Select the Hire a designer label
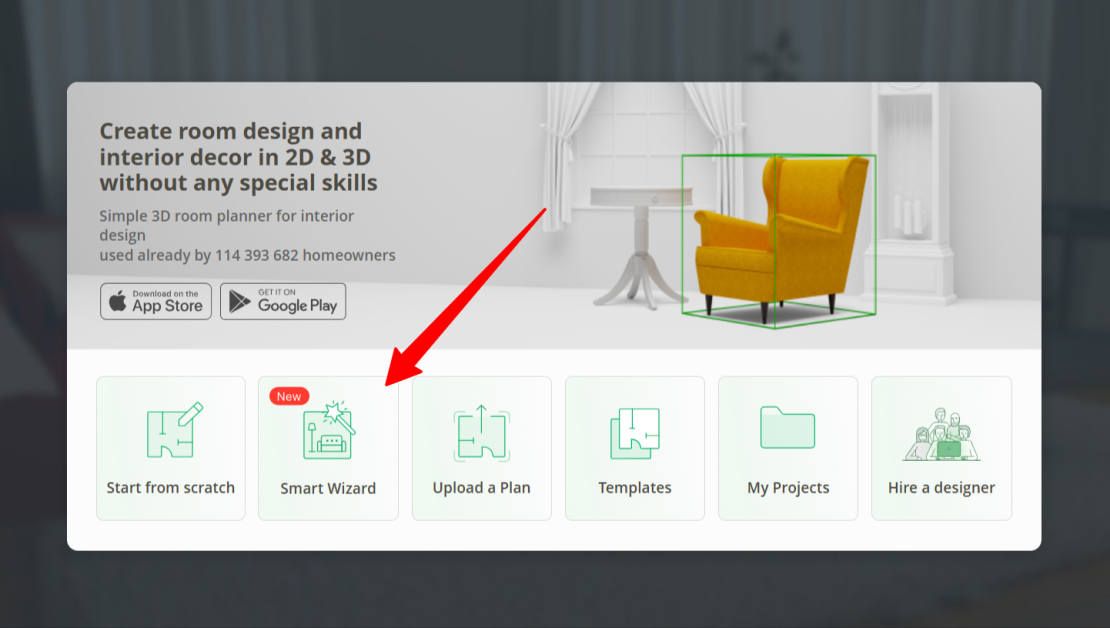This screenshot has width=1110, height=628. [942, 488]
